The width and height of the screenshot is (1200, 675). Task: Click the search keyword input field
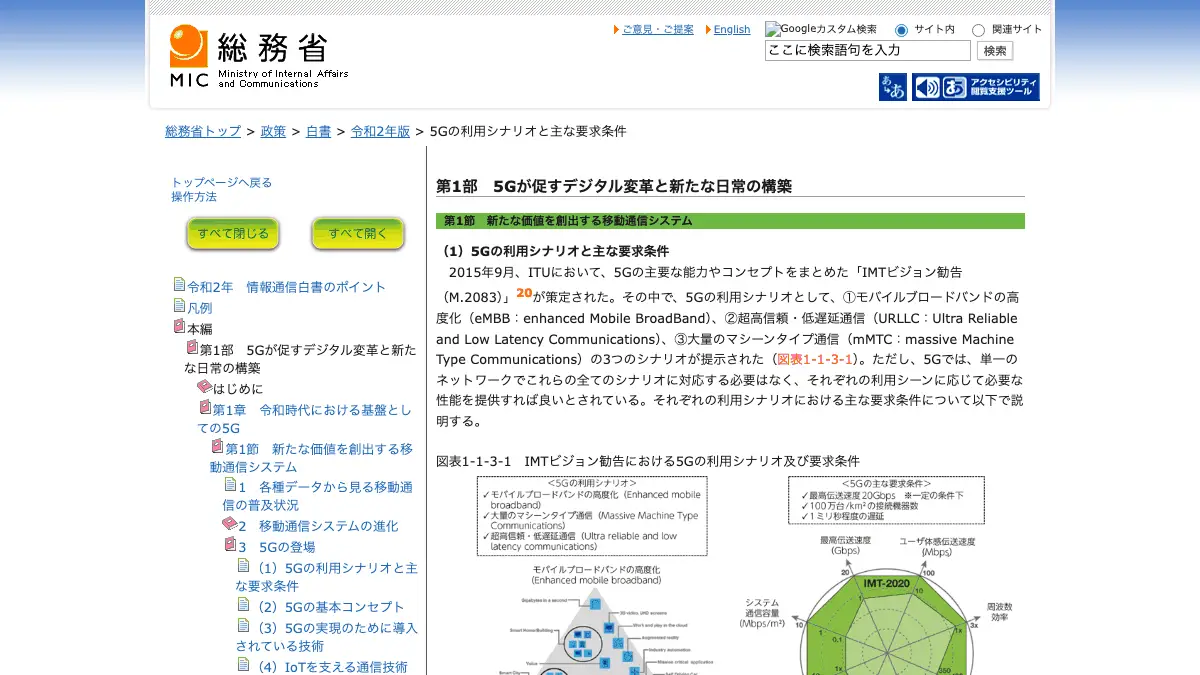[868, 50]
